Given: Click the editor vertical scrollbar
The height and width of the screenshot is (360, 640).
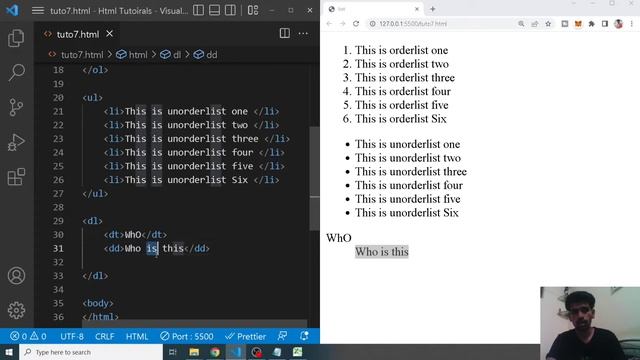Looking at the screenshot, I should (x=314, y=178).
